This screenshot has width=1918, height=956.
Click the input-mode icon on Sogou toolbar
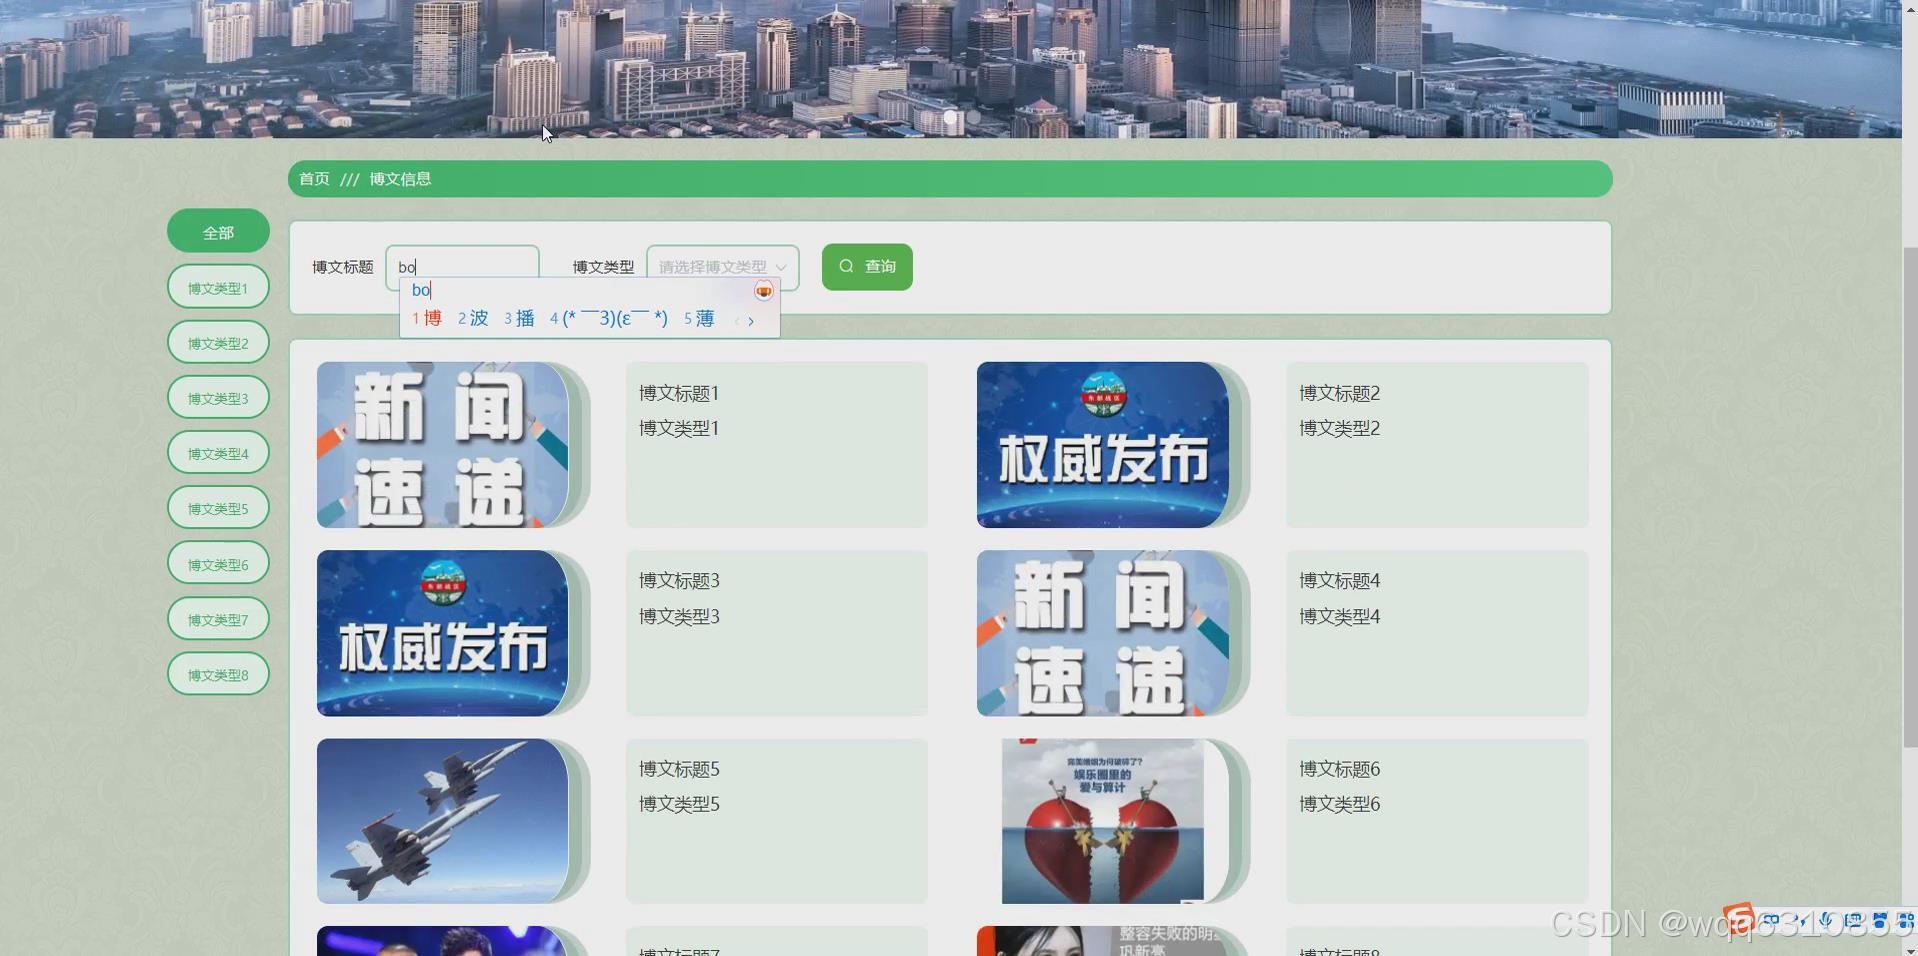click(x=1771, y=920)
